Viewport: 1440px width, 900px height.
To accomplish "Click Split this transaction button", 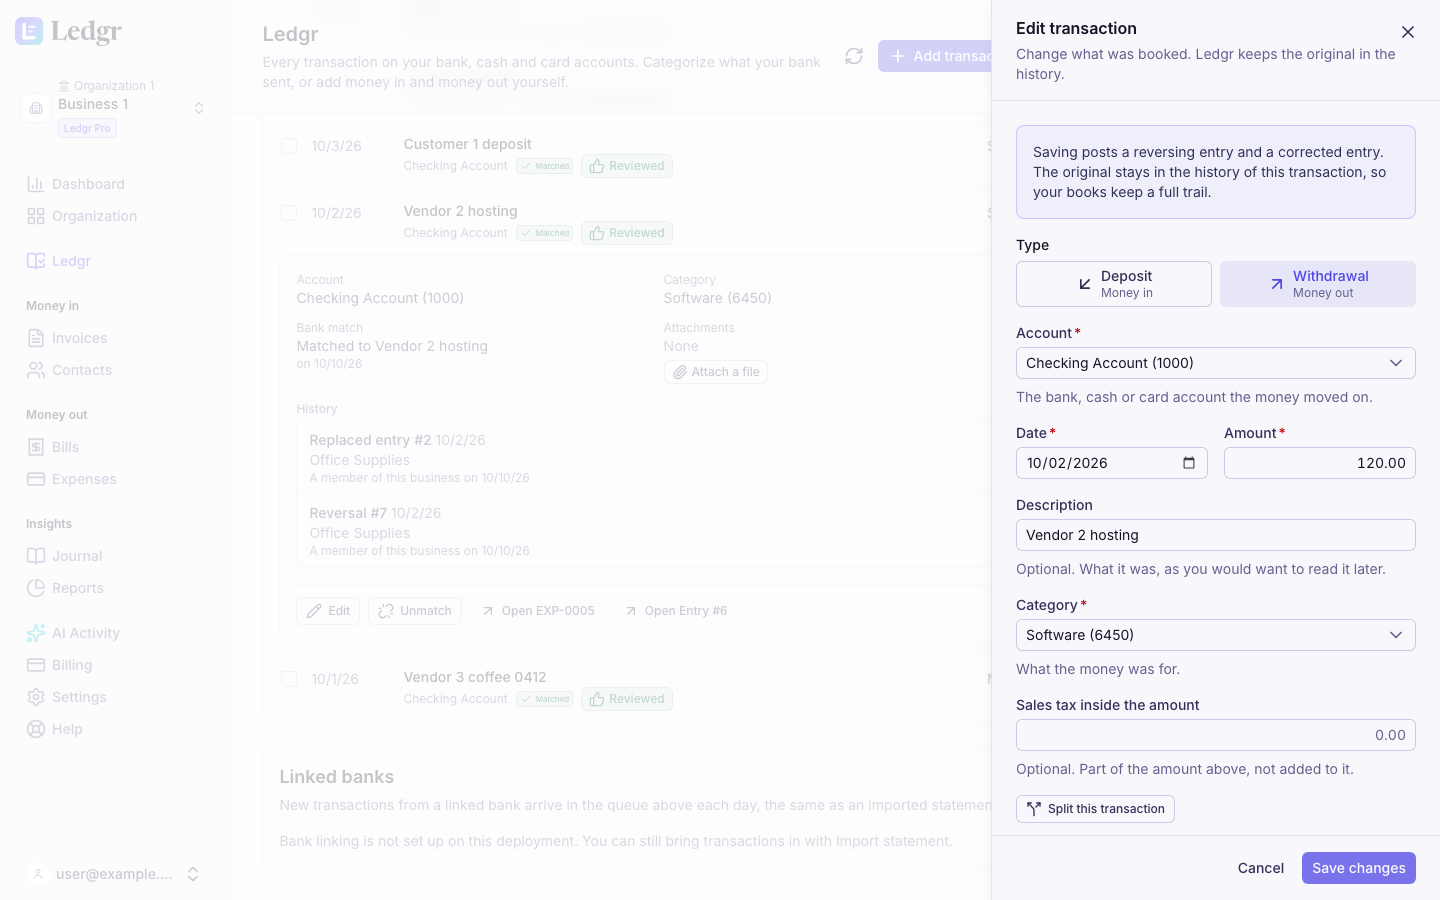I will 1095,809.
